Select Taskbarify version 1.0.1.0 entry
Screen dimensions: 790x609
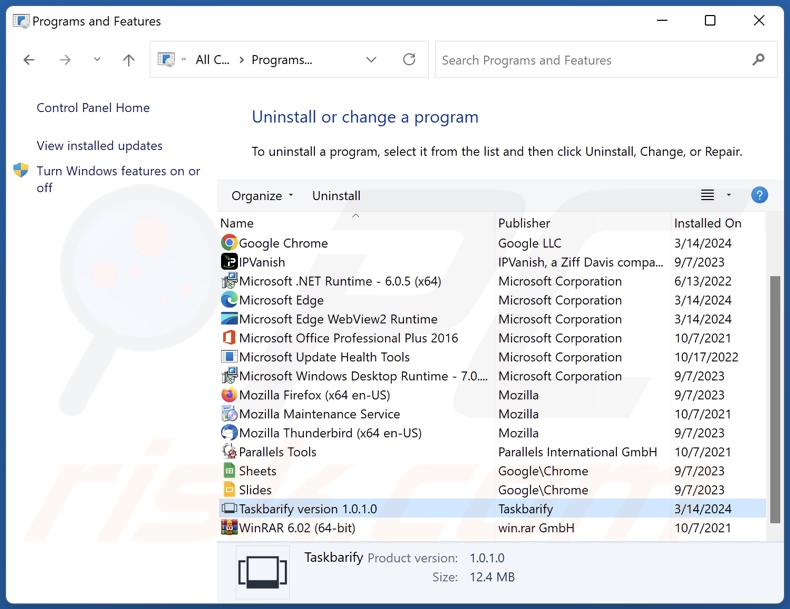click(308, 509)
